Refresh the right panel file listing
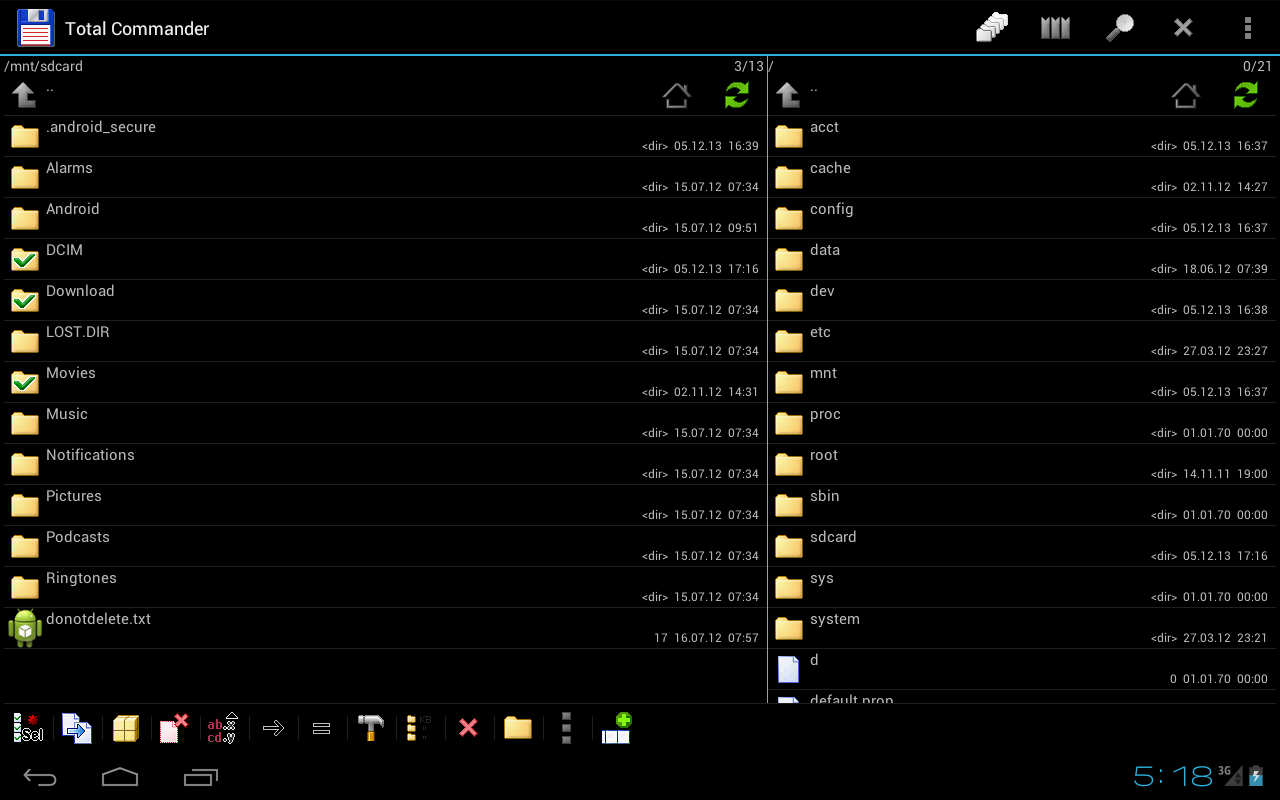 click(1245, 96)
